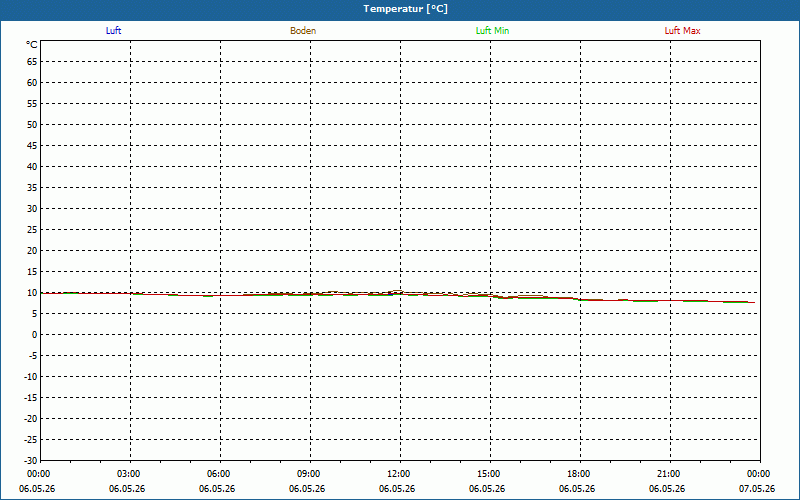The height and width of the screenshot is (500, 800).
Task: Click the Boden legend label
Action: coord(303,31)
